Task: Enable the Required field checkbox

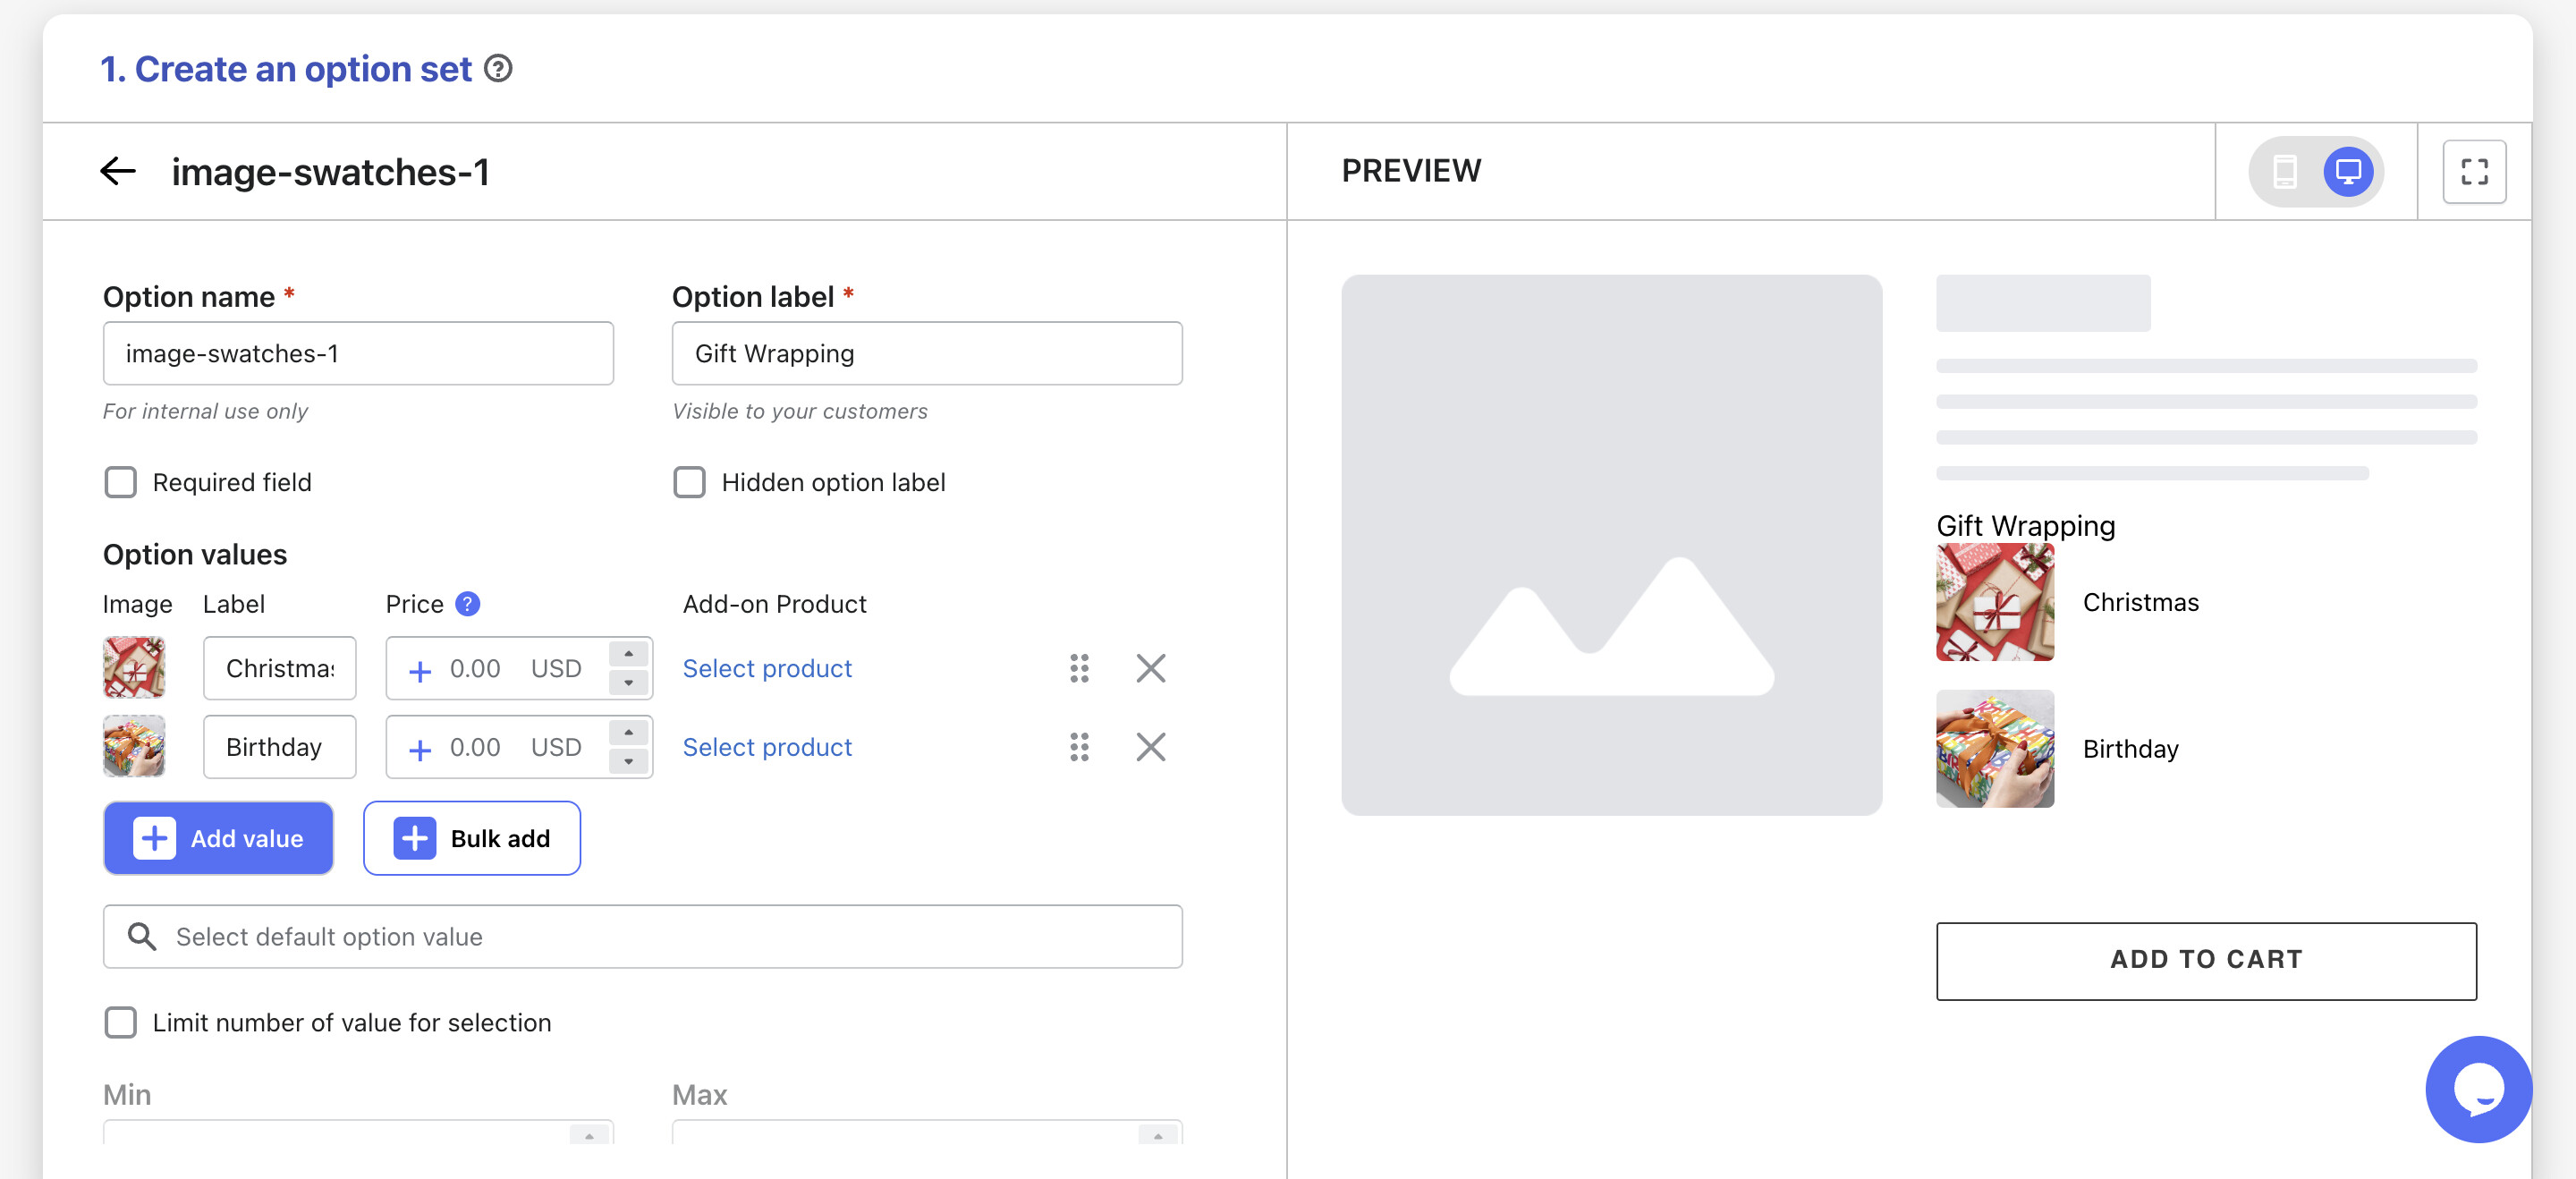Action: point(121,482)
